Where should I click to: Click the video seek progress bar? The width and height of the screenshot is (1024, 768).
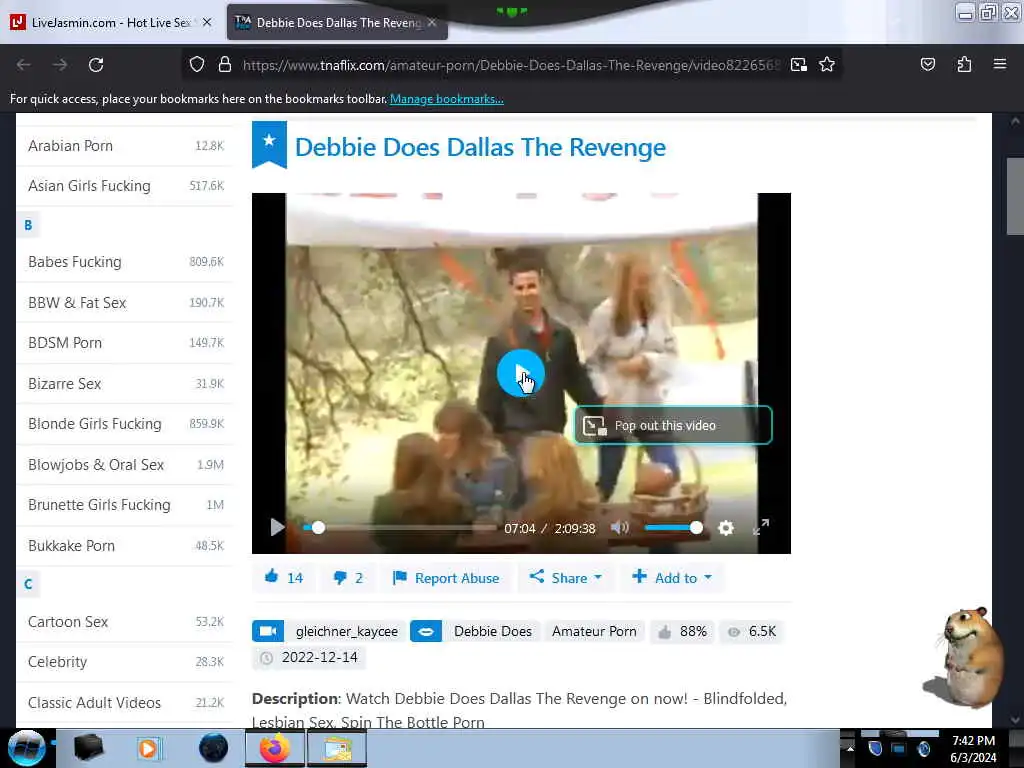click(399, 528)
